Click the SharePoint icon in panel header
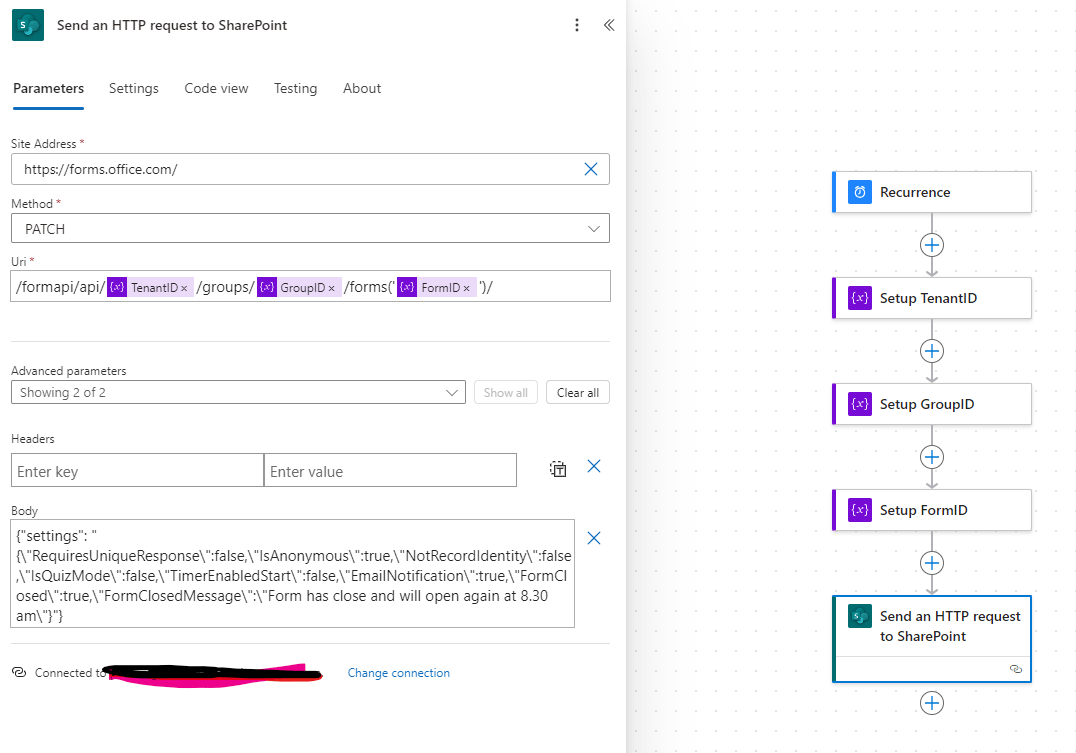Screen dimensions: 1076x753 click(28, 25)
